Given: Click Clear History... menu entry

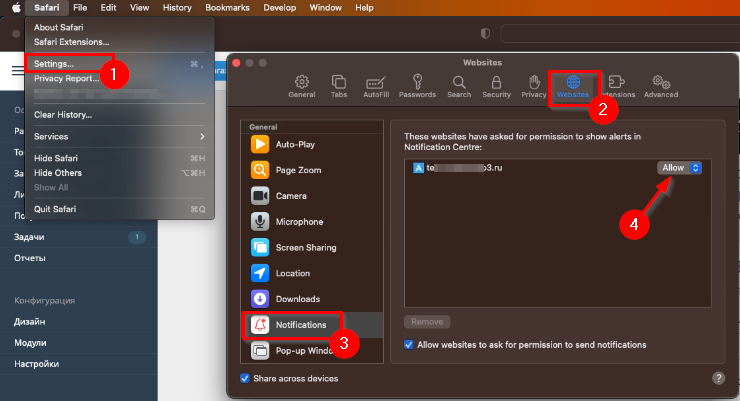Looking at the screenshot, I should [x=63, y=115].
